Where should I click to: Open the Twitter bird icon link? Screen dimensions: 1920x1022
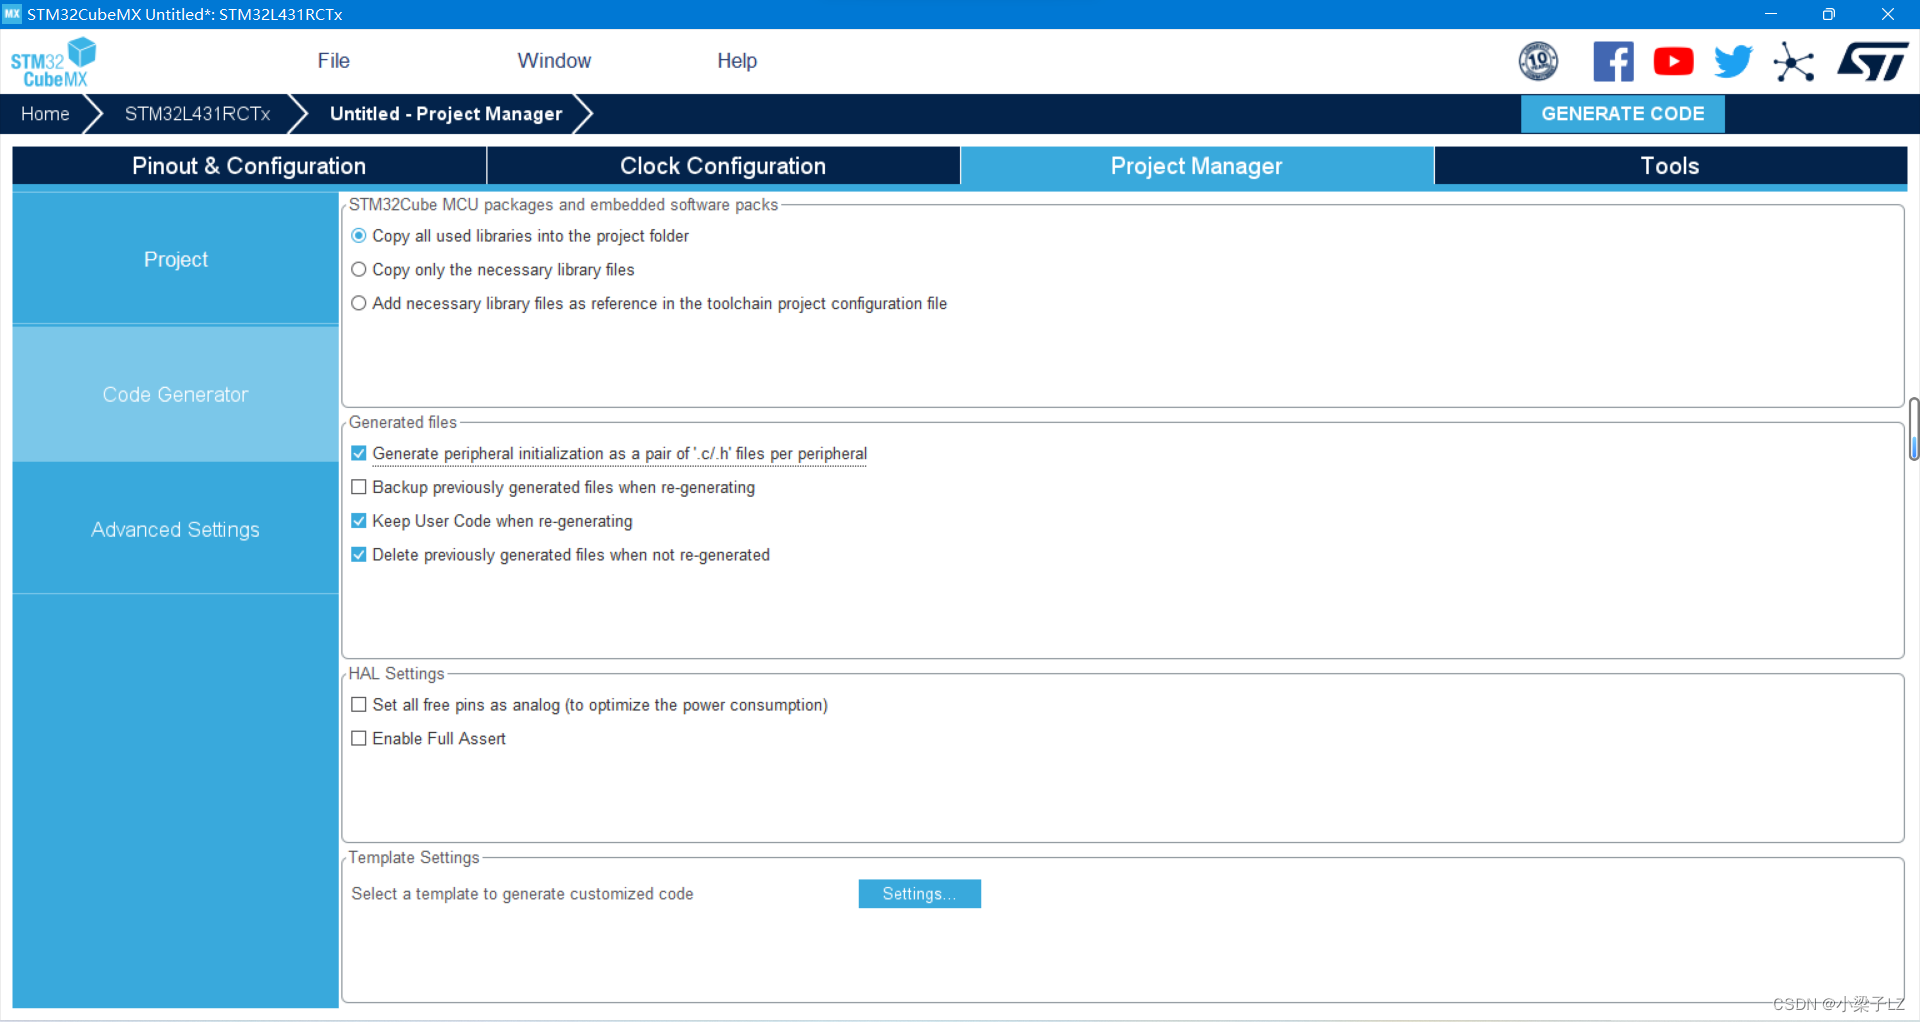click(1733, 61)
